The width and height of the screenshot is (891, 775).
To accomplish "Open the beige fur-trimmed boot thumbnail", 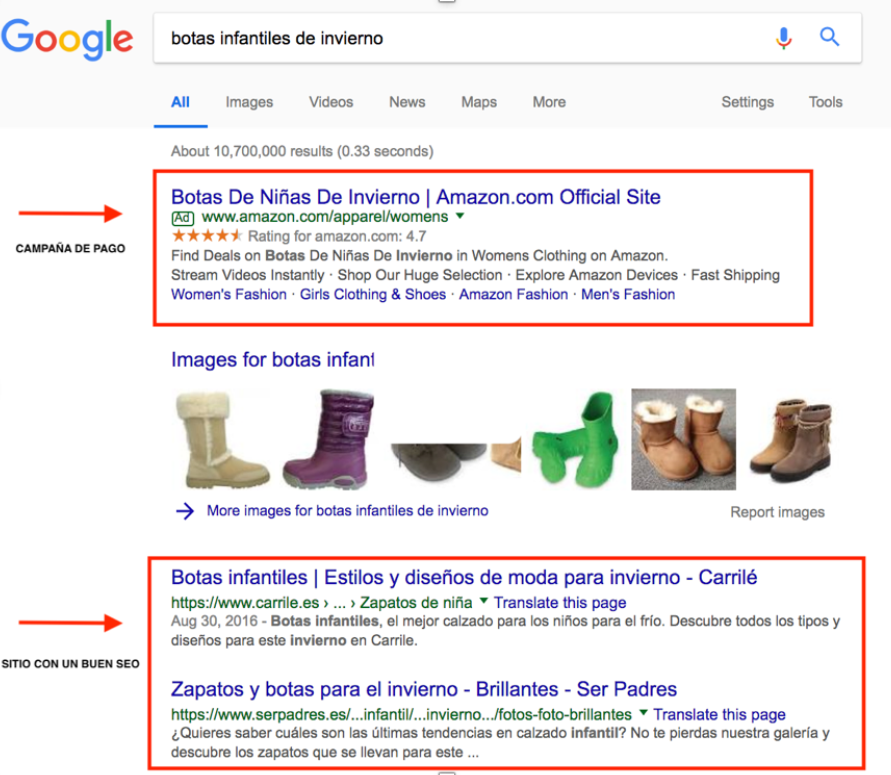I will [222, 439].
